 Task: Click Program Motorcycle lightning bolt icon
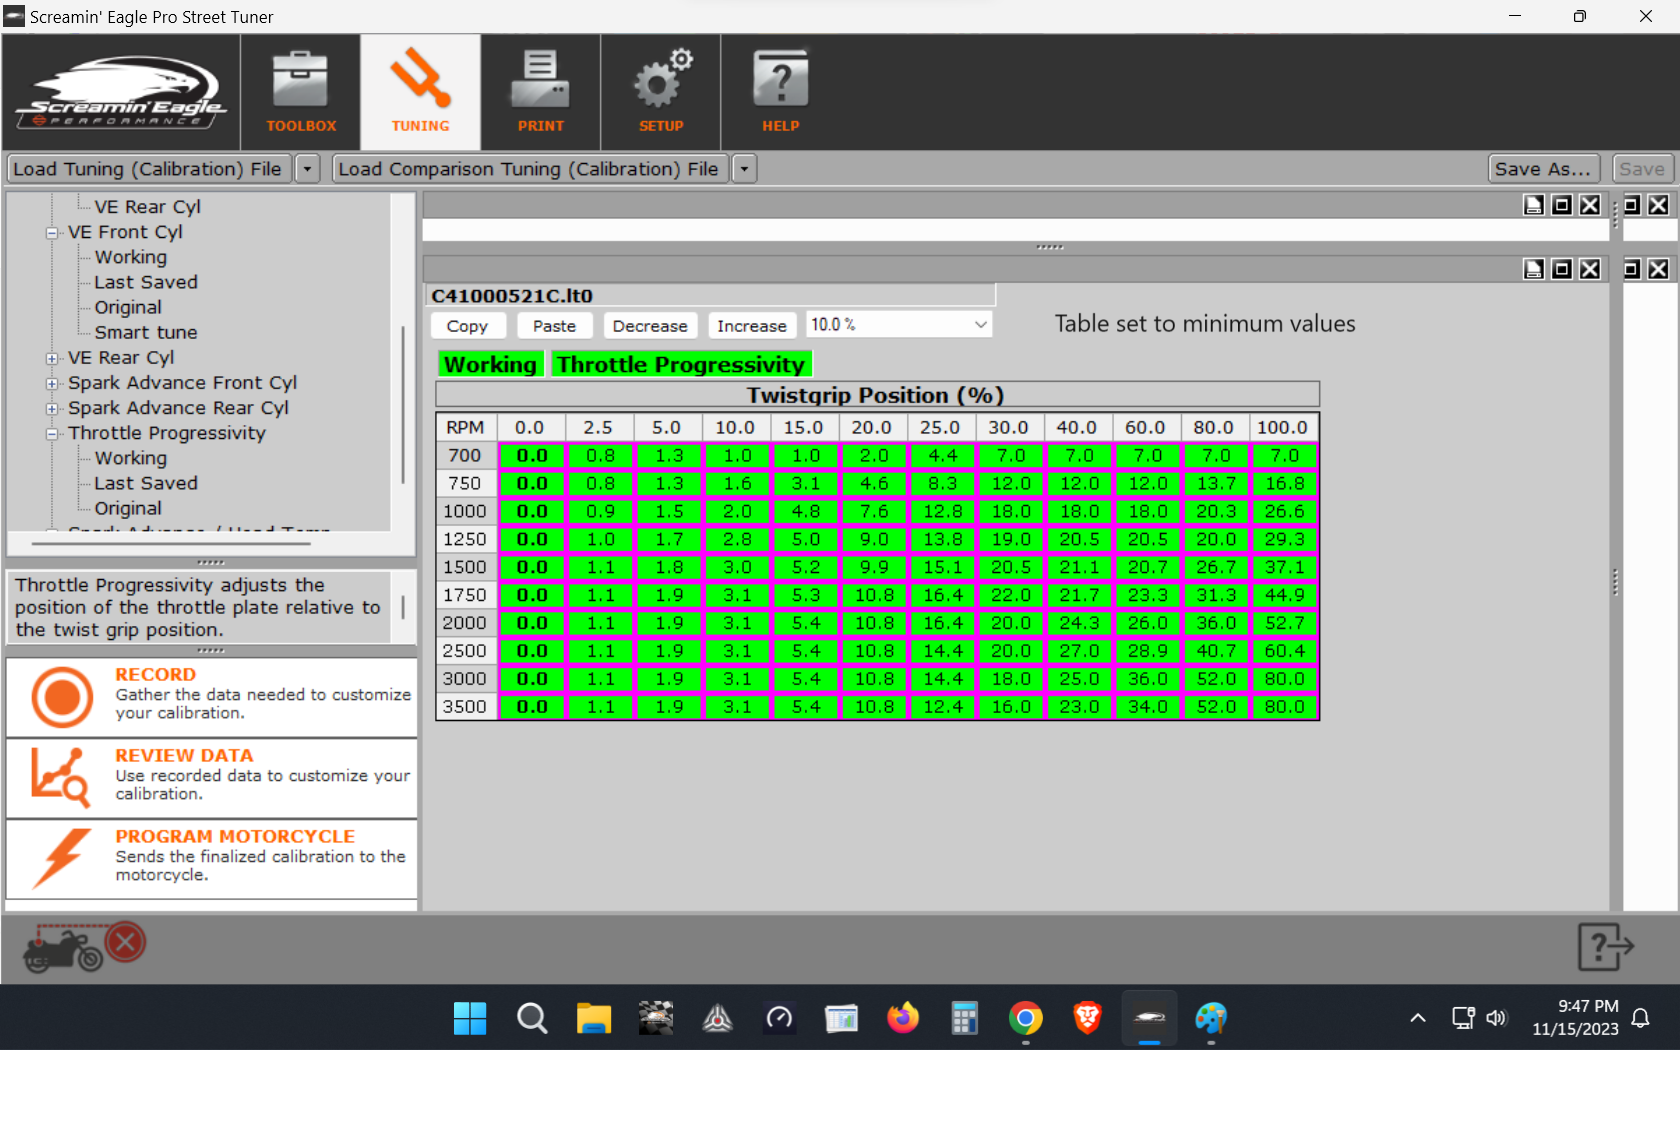tap(60, 857)
